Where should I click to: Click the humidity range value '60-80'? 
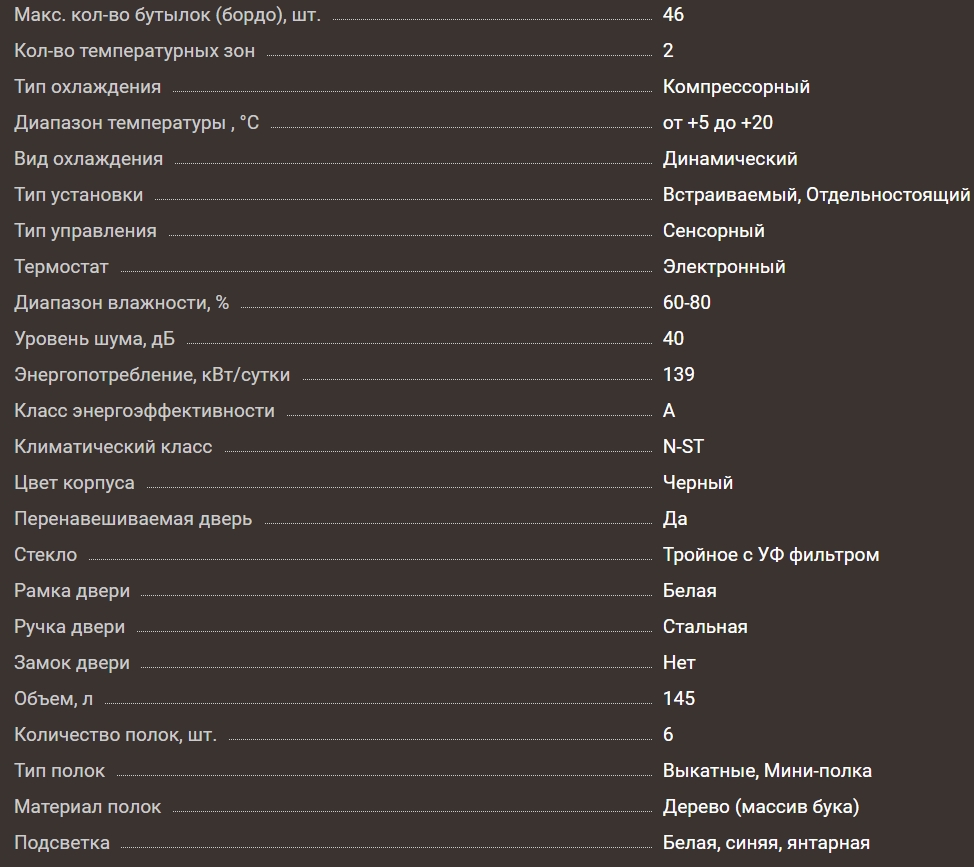[687, 303]
